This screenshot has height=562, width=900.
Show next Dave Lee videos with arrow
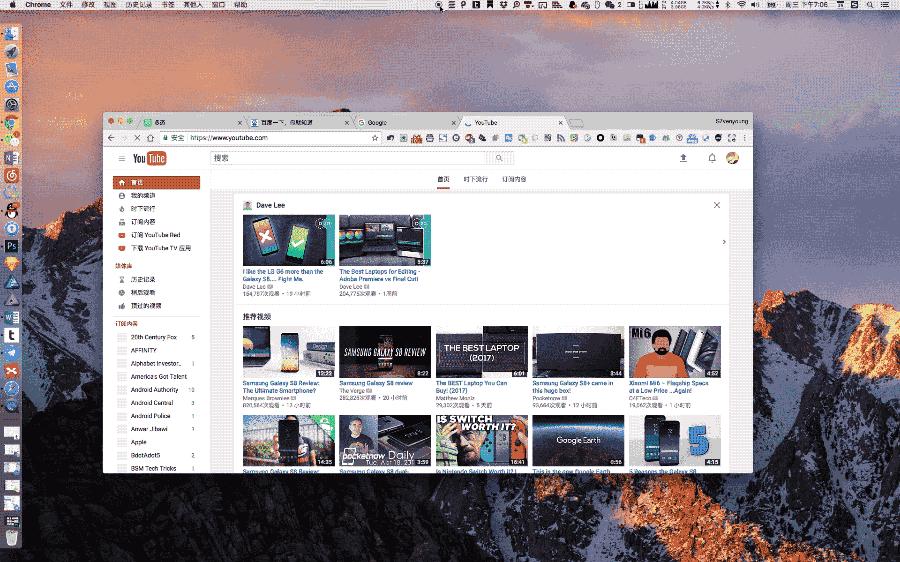[x=724, y=242]
